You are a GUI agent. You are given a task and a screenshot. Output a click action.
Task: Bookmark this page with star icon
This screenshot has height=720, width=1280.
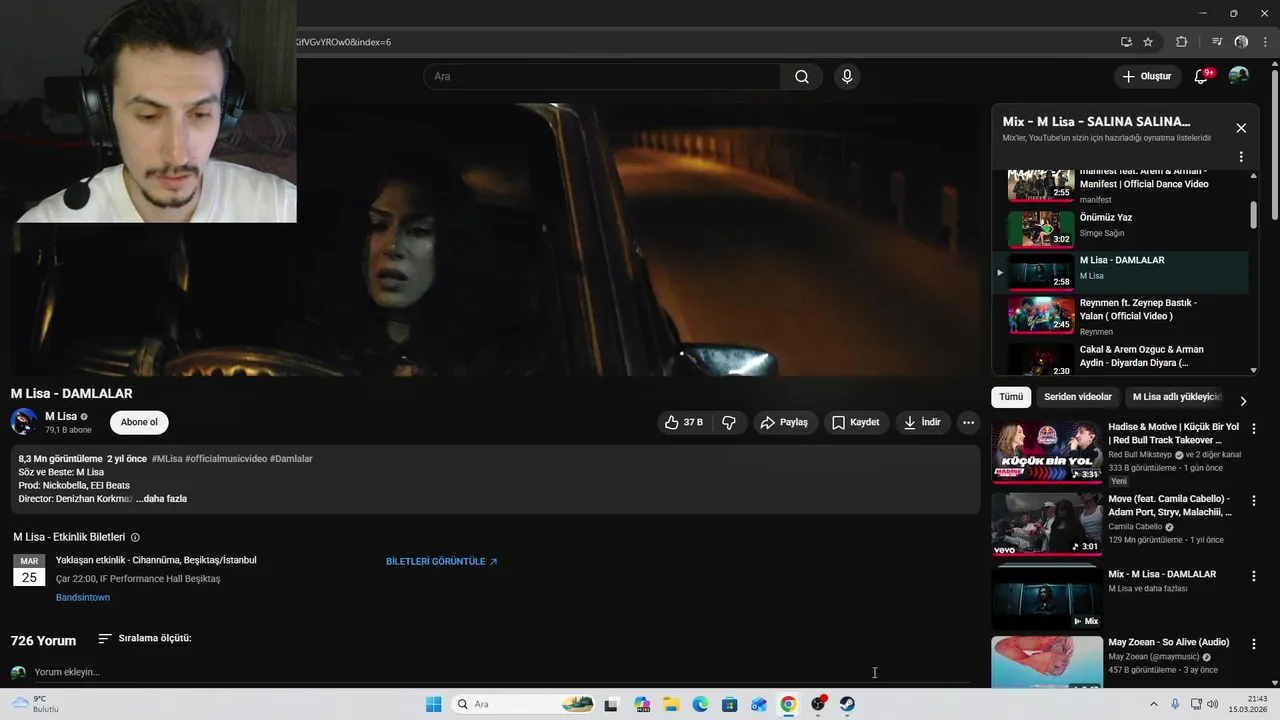click(x=1148, y=42)
